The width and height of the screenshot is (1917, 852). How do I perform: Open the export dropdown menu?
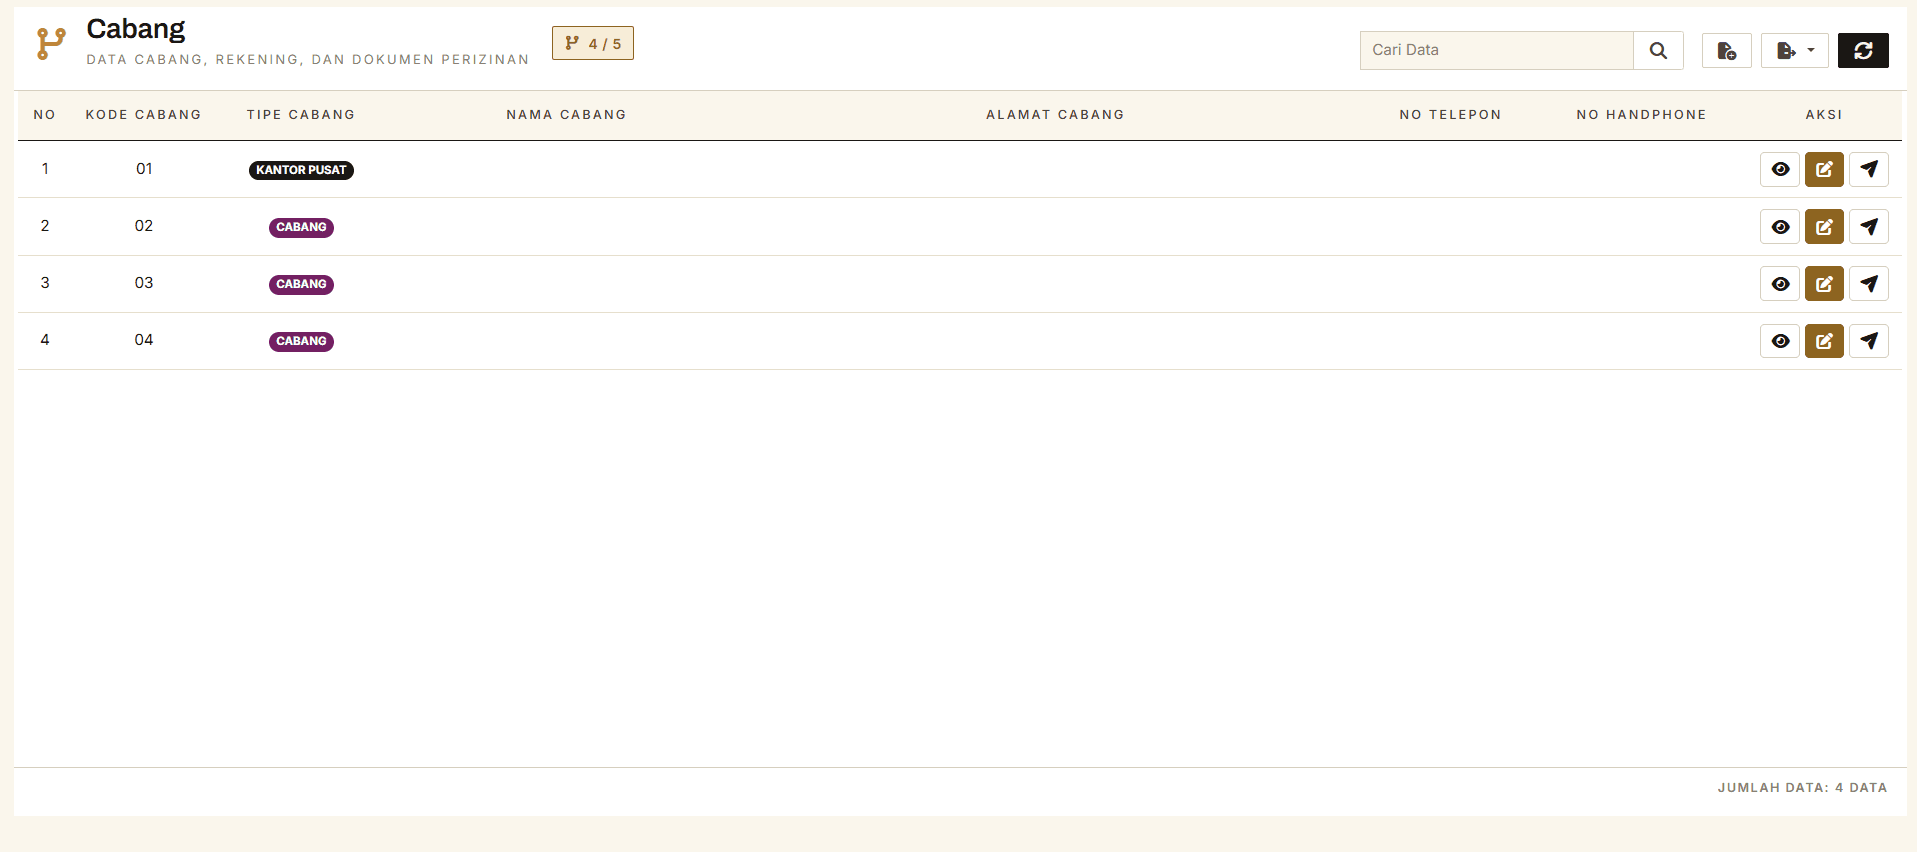pyautogui.click(x=1795, y=50)
